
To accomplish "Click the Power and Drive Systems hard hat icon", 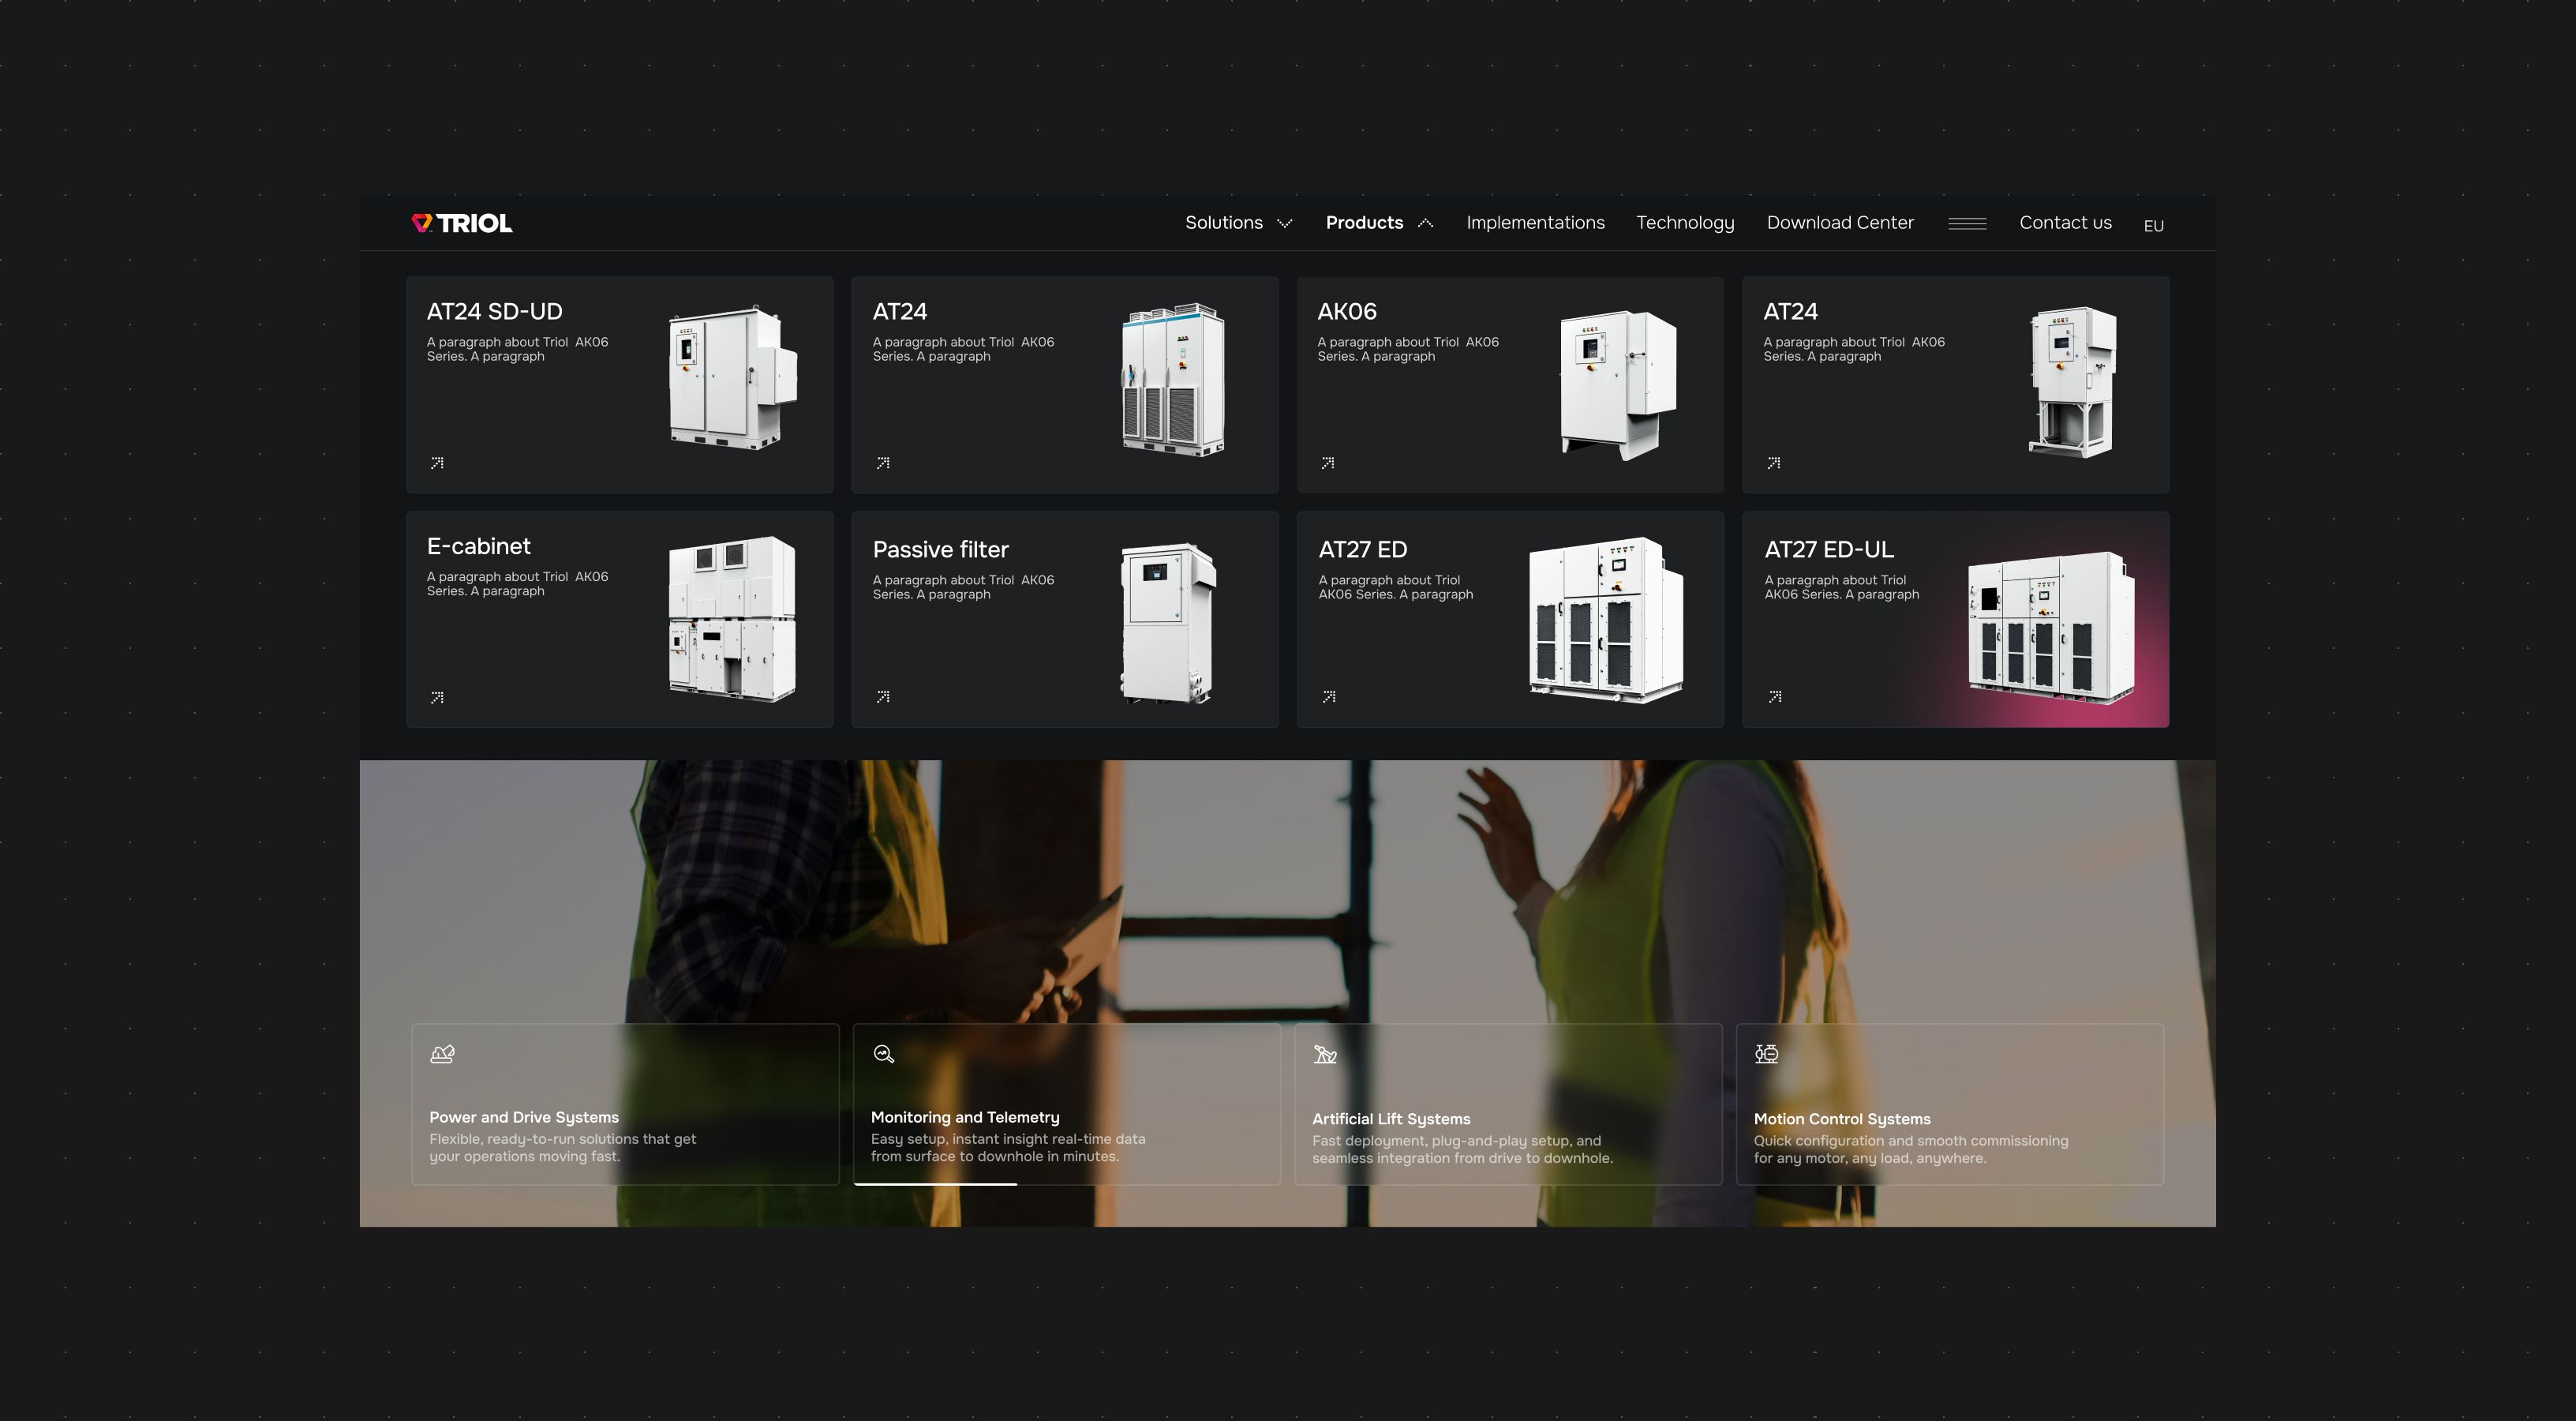I will tap(441, 1054).
